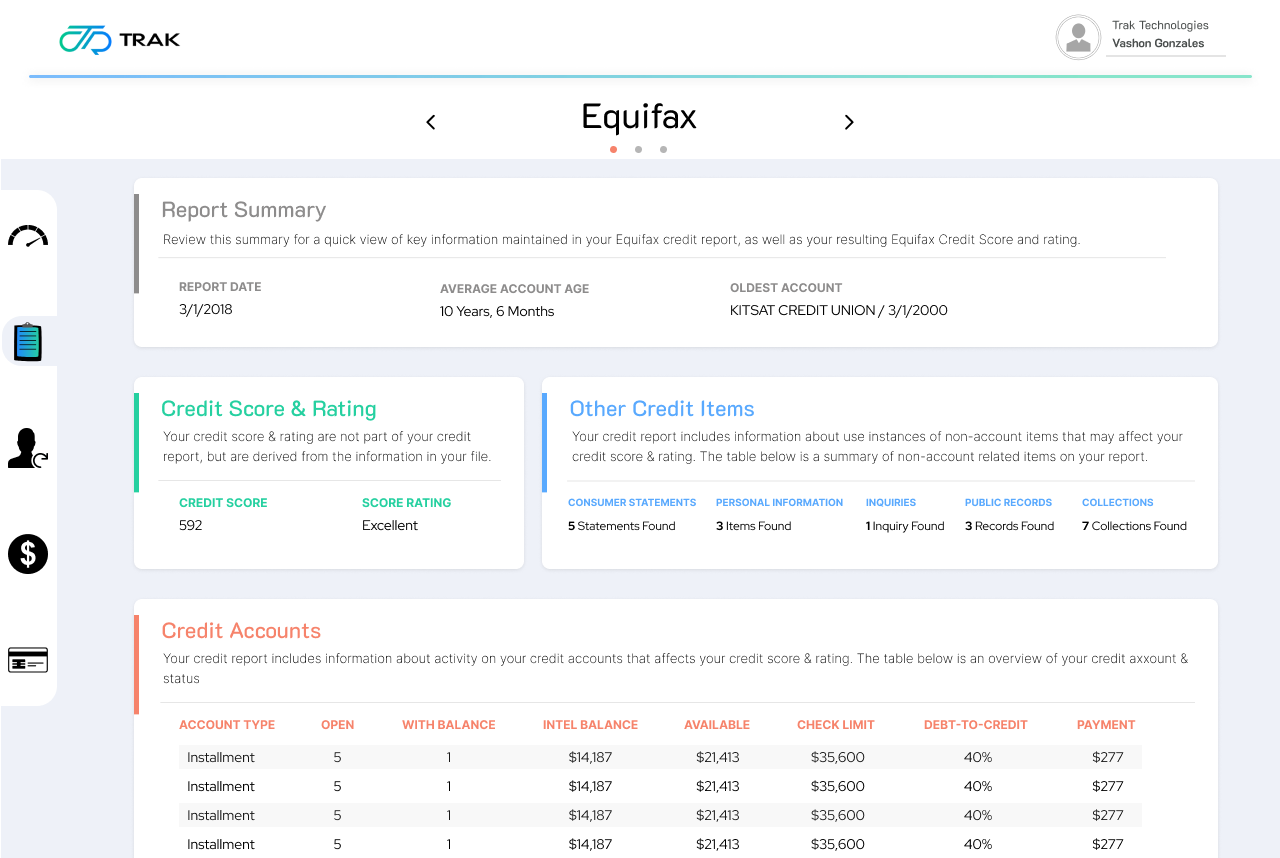Click the credit score value 592
The image size is (1280, 858).
[x=190, y=525]
